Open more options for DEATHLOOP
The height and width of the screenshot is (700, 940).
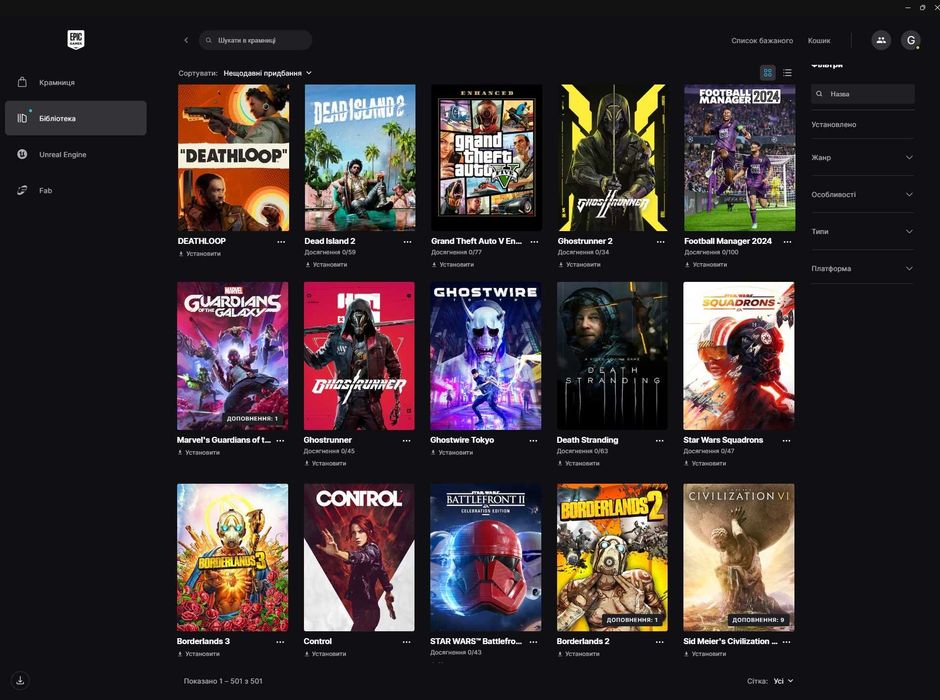(281, 242)
